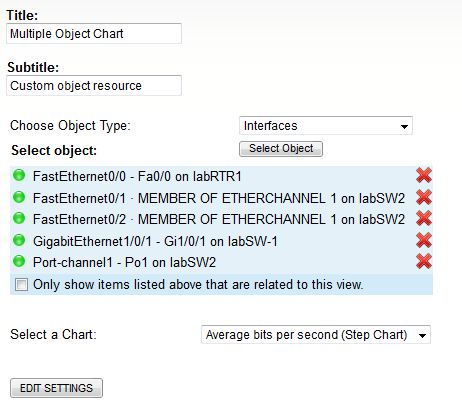Open the Choose Object Type dropdown
Image resolution: width=462 pixels, height=412 pixels.
pyautogui.click(x=326, y=126)
